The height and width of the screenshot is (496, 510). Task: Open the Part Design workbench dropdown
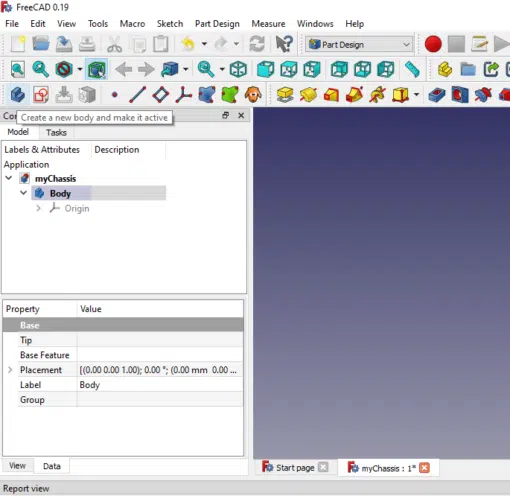(x=359, y=44)
